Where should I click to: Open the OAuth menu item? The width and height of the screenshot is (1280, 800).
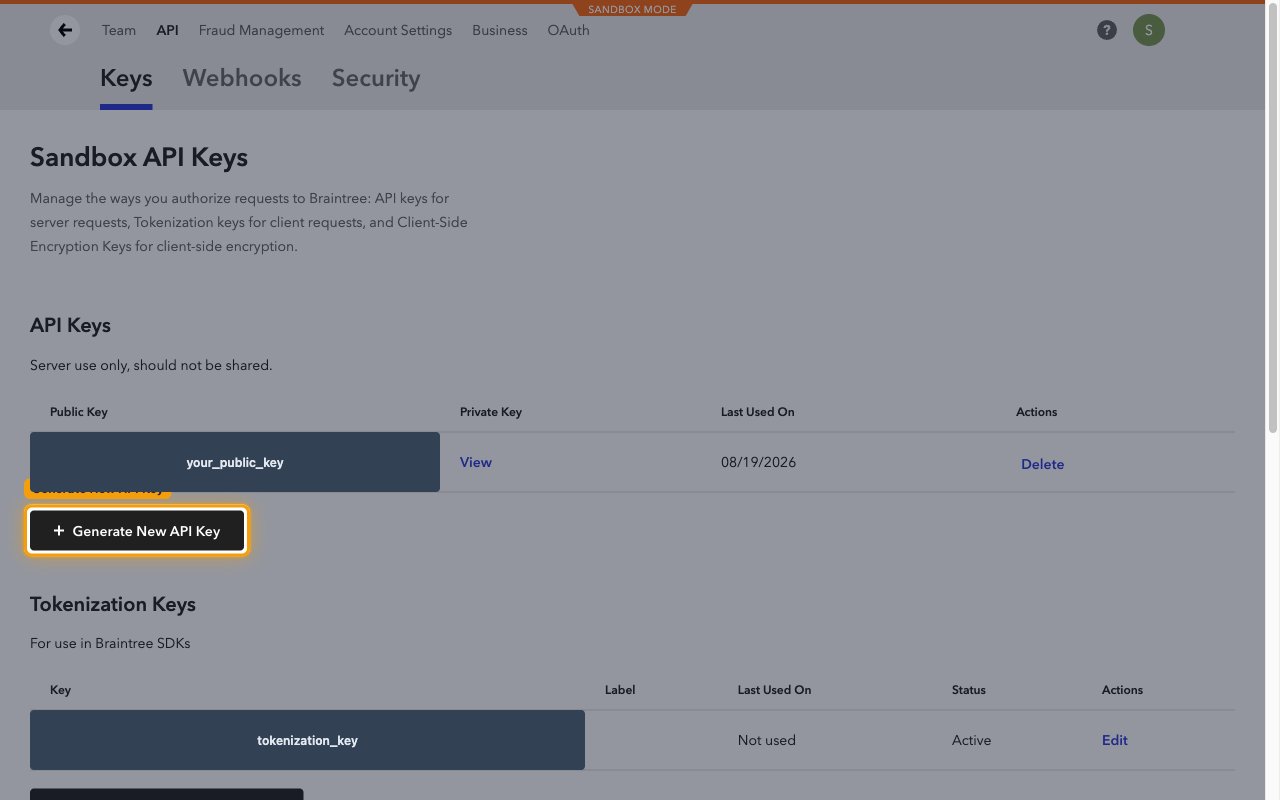pyautogui.click(x=568, y=30)
